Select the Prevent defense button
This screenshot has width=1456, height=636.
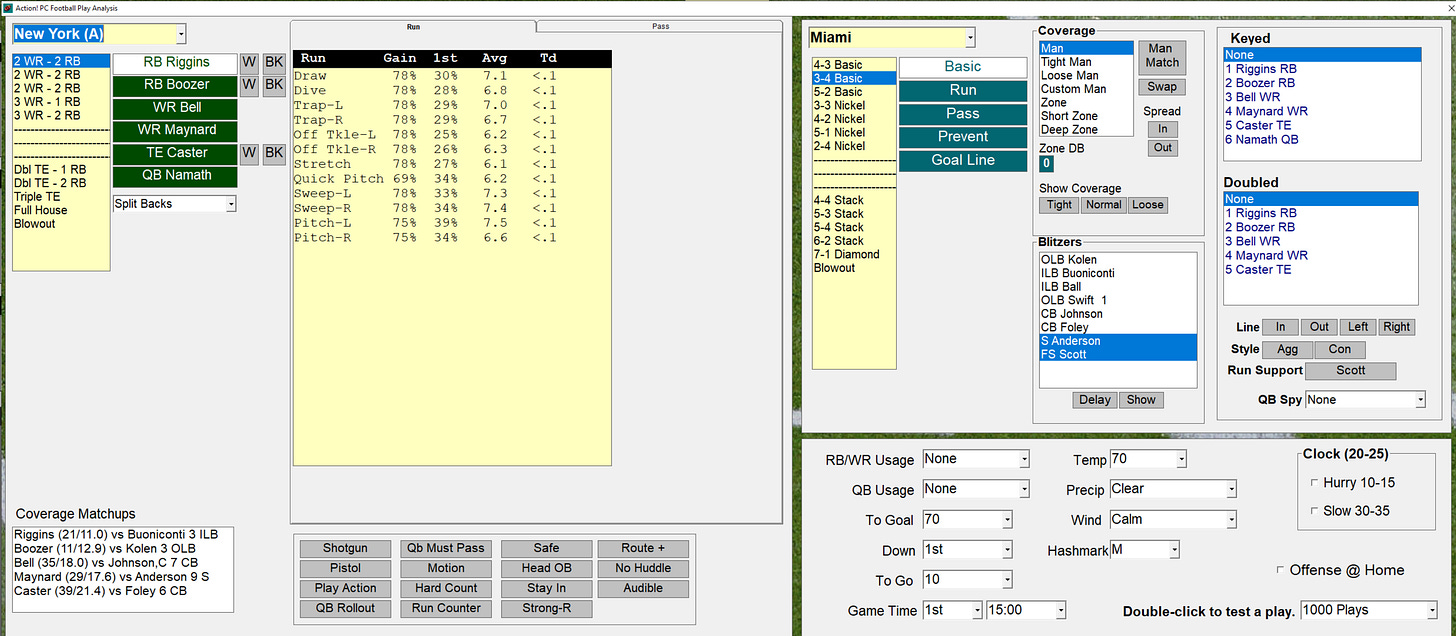coord(963,137)
